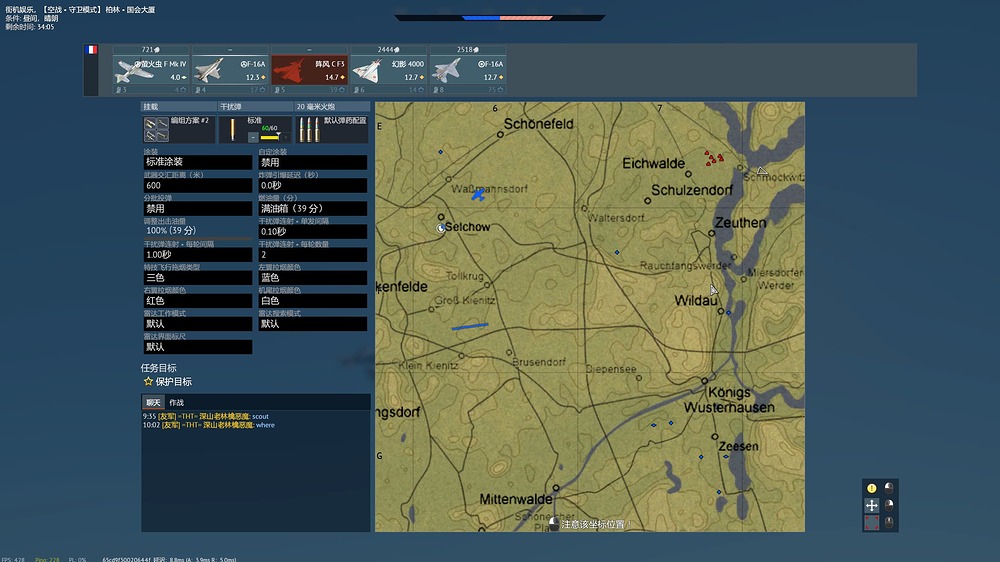The height and width of the screenshot is (562, 1000).
Task: Switch to the 聊天 chat tab
Action: pyautogui.click(x=152, y=402)
